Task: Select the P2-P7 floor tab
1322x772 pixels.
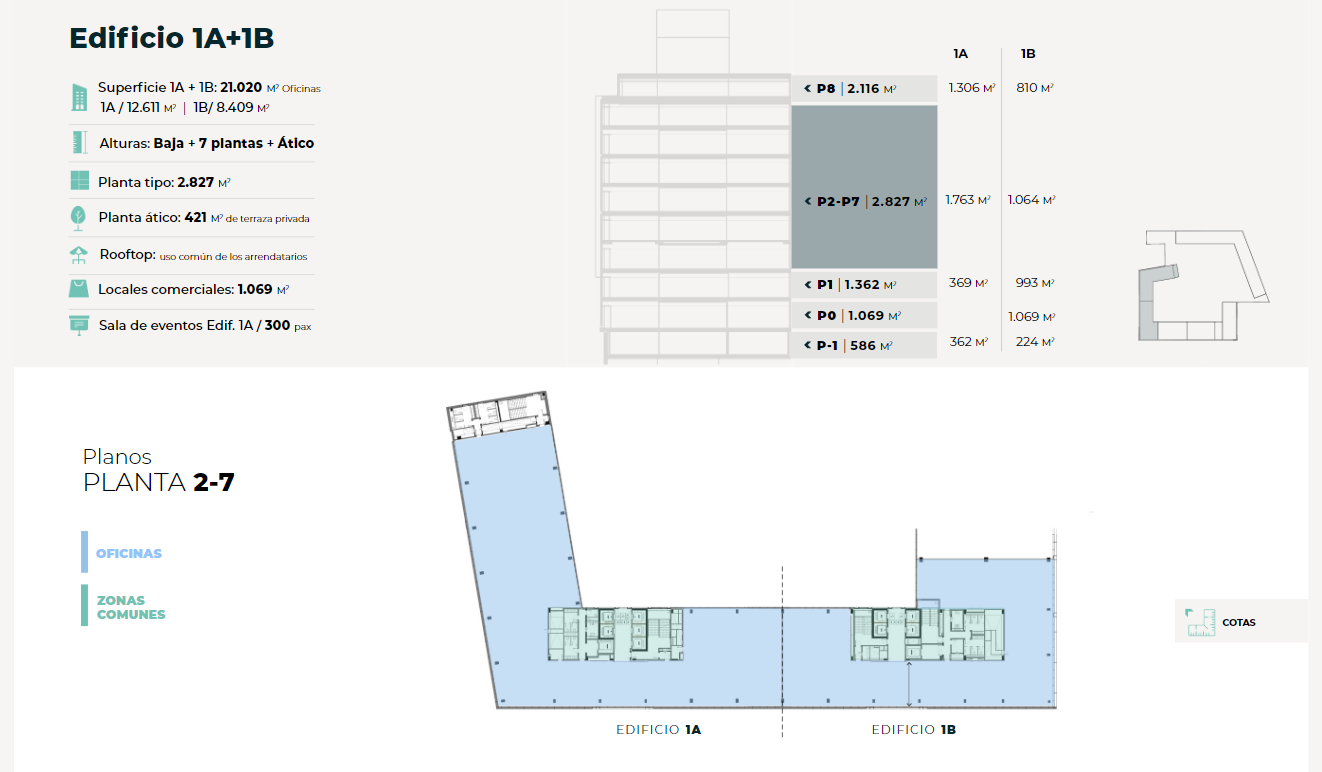Action: tap(864, 187)
